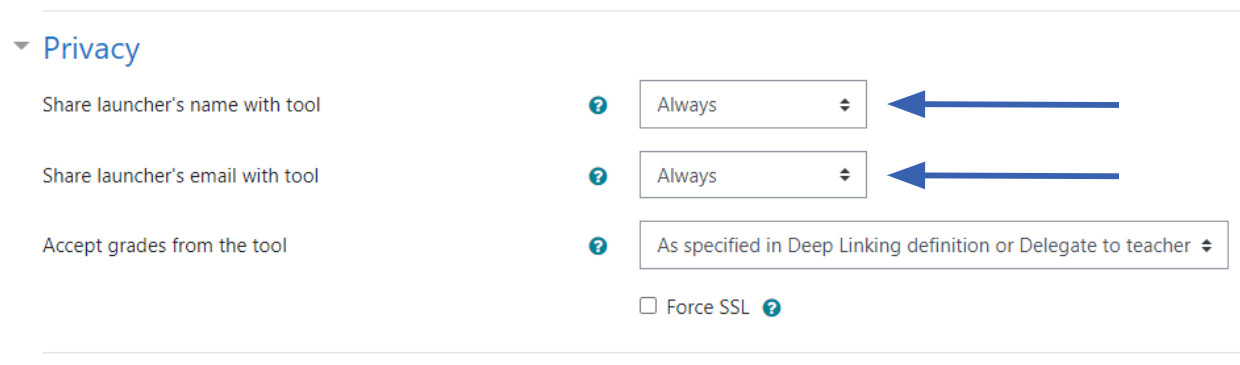Open Share launcher's email dropdown
1240x365 pixels.
coord(753,175)
